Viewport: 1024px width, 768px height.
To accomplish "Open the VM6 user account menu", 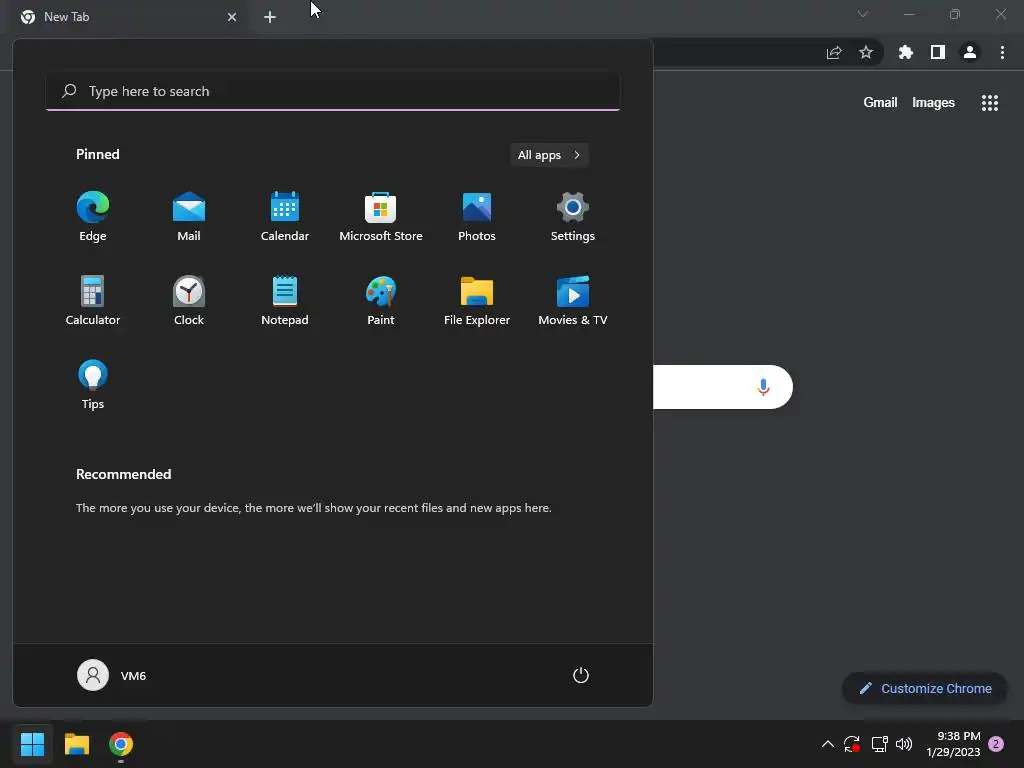I will (112, 675).
